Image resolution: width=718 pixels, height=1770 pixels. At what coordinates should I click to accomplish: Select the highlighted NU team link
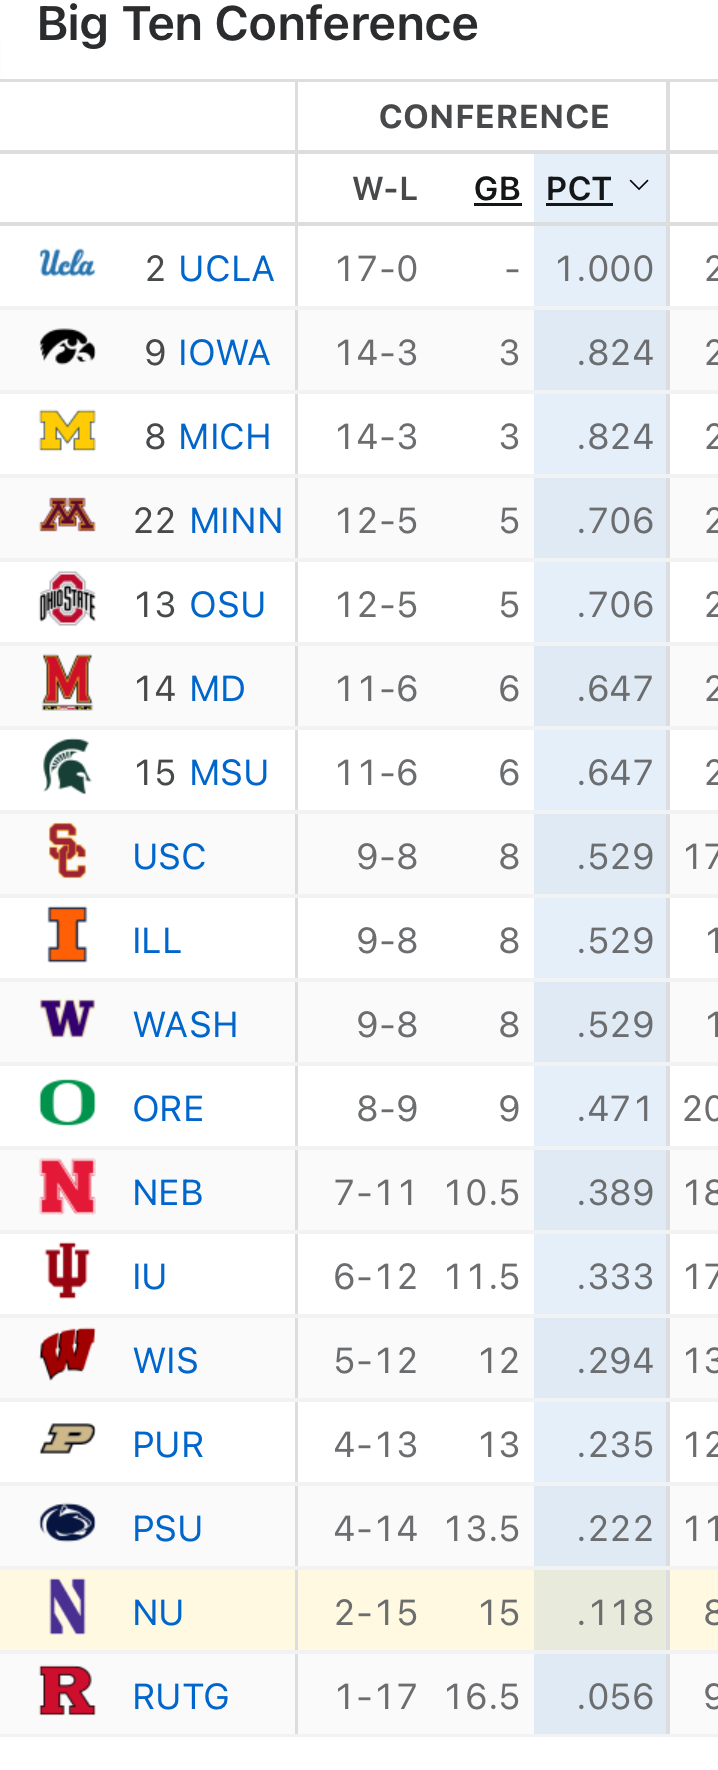pos(158,1613)
